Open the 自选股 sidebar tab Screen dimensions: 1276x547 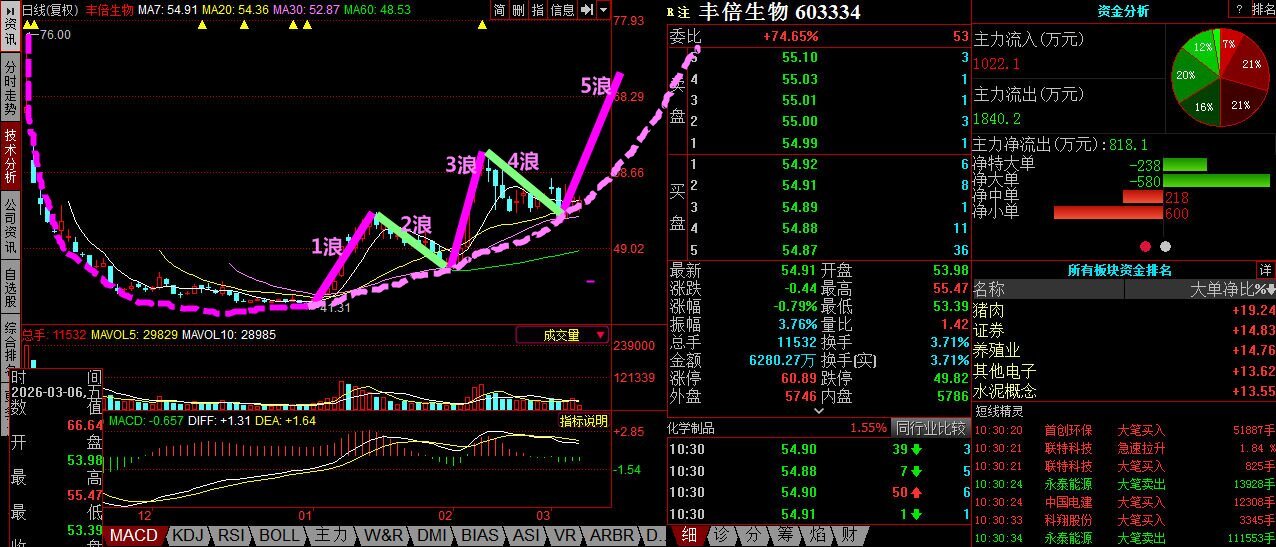coord(10,287)
